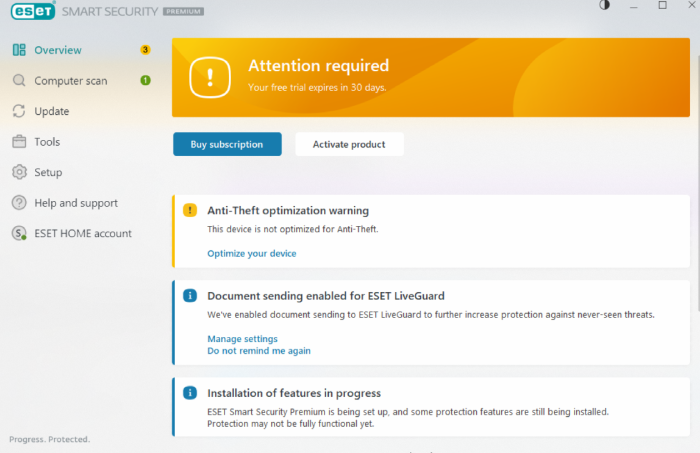Click the Overview dashboard icon in the sidebar
The image size is (700, 453).
coord(19,50)
